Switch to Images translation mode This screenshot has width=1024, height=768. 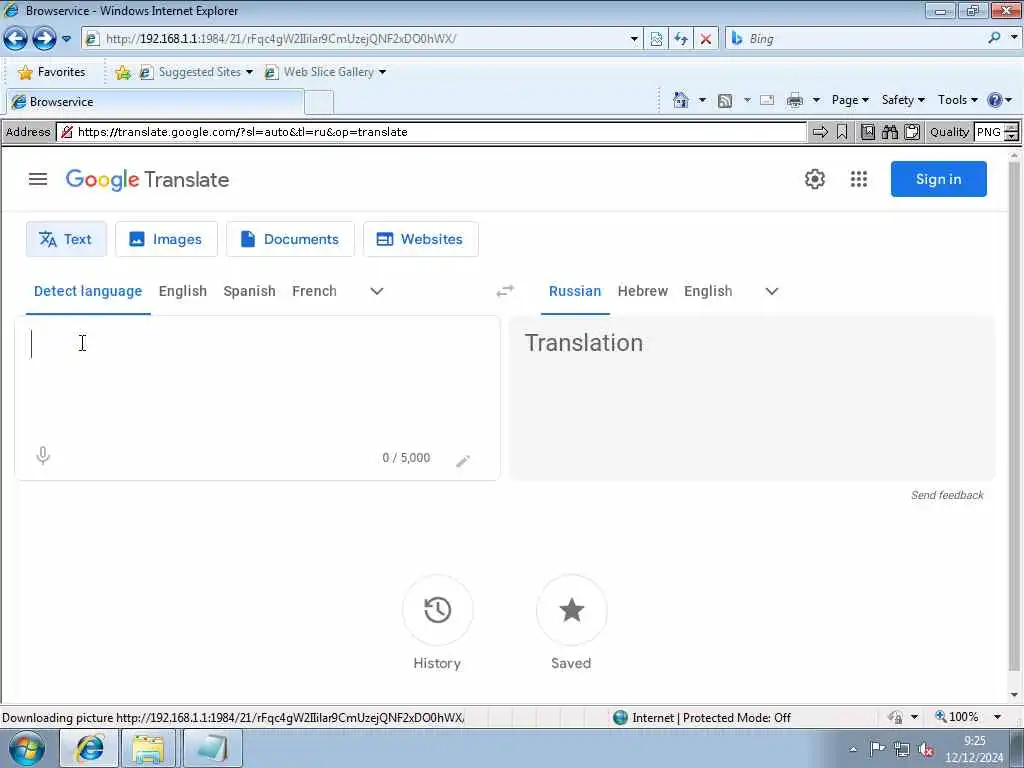point(166,239)
